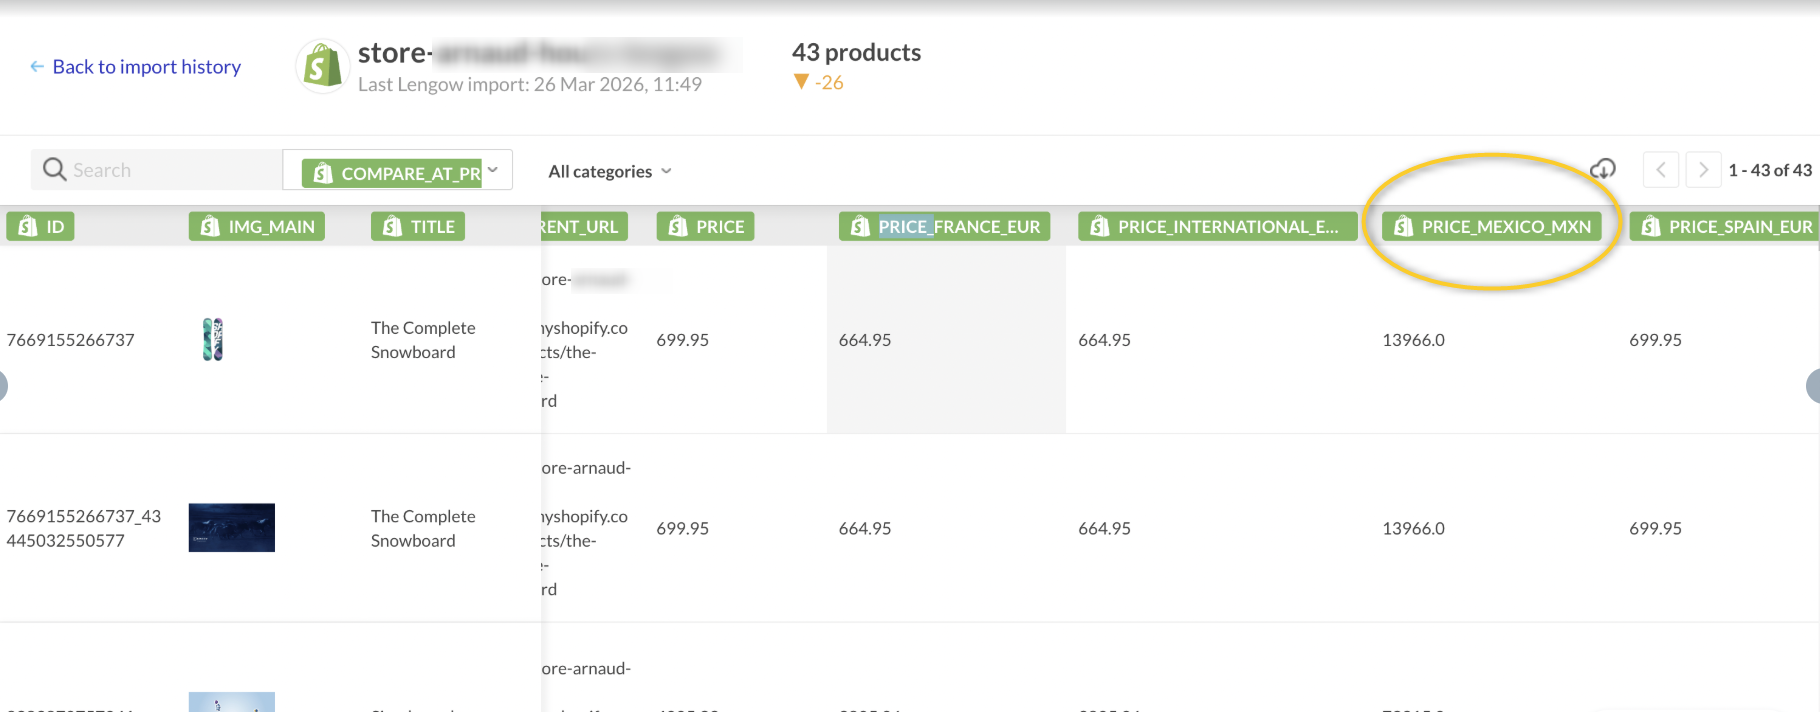Click Shopify icon in PRICE_MEXICO_MXN header
Image resolution: width=1820 pixels, height=712 pixels.
tap(1403, 227)
